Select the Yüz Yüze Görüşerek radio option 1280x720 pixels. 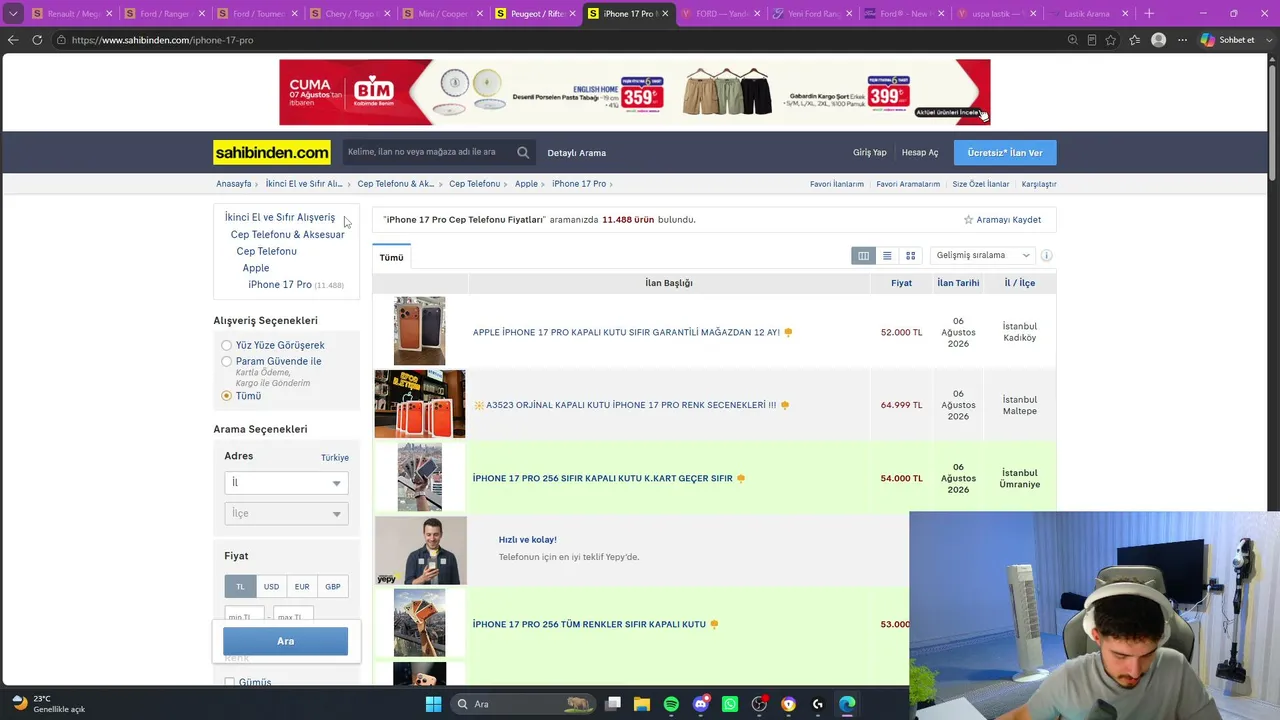click(x=226, y=345)
